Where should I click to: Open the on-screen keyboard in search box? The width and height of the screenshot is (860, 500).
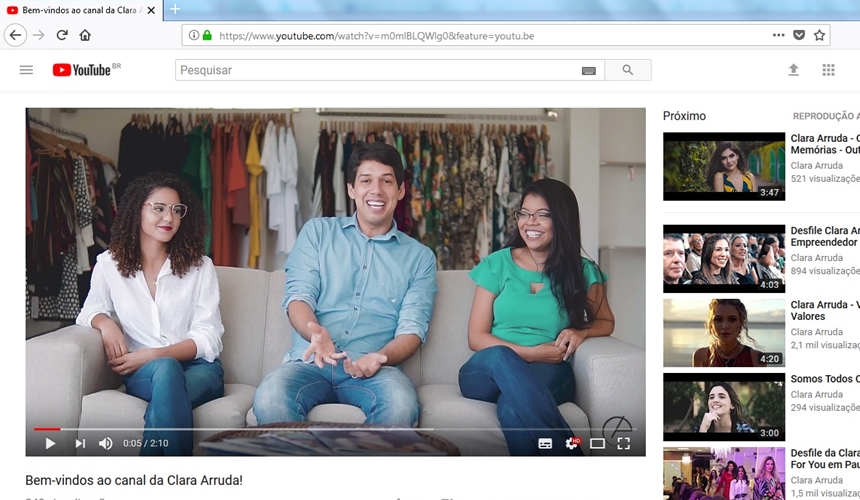tap(588, 71)
